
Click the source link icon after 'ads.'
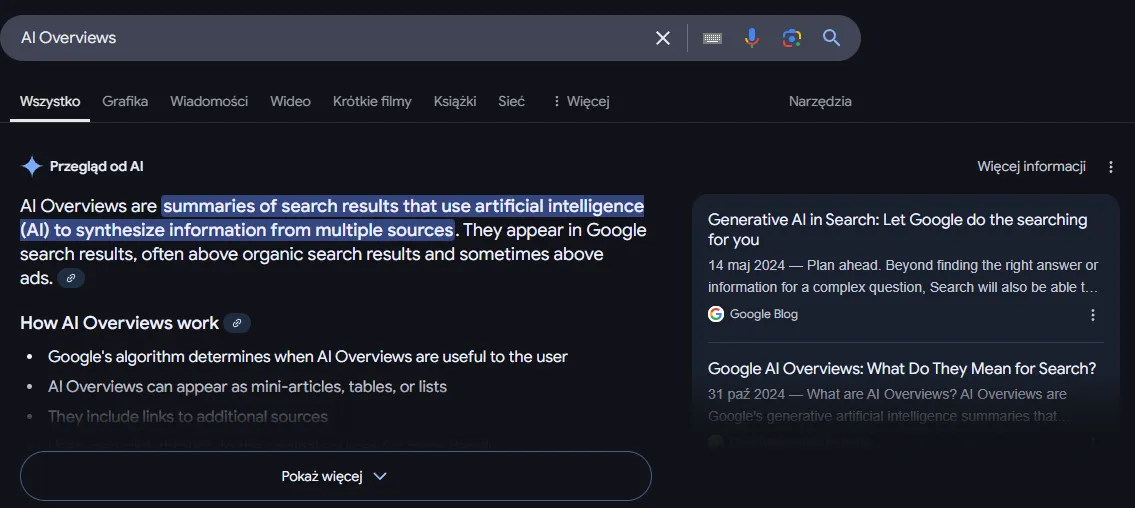coord(70,278)
